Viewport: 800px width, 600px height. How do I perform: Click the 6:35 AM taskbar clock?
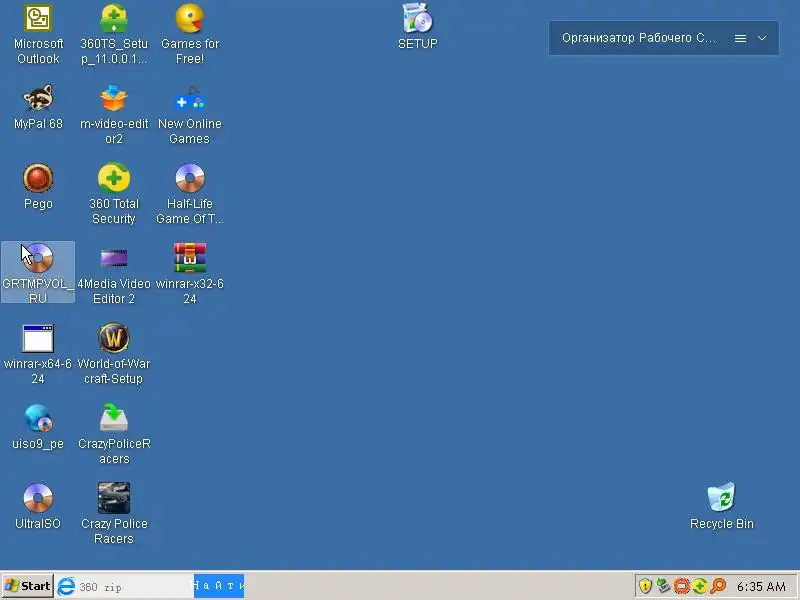(x=761, y=587)
